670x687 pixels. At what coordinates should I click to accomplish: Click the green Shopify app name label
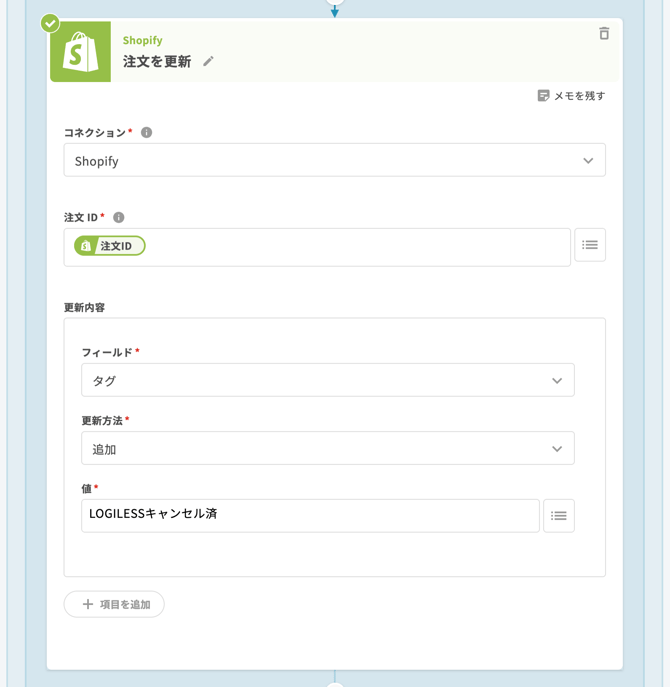point(143,41)
